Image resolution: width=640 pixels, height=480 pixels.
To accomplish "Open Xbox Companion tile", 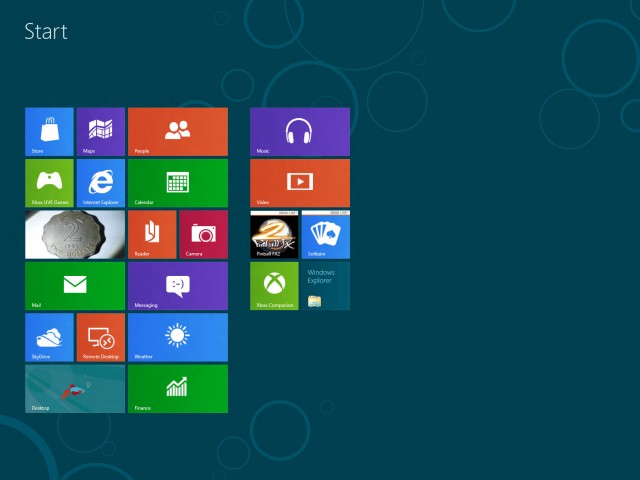I will click(274, 286).
